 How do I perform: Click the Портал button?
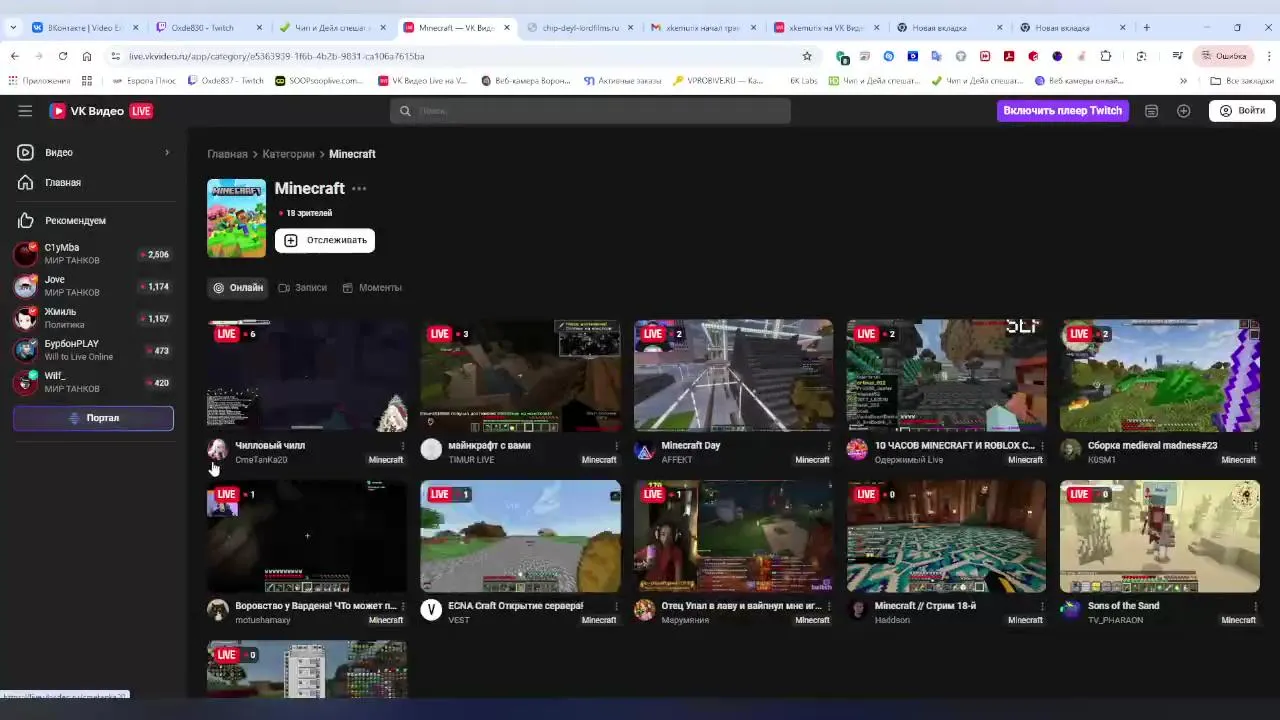click(93, 418)
